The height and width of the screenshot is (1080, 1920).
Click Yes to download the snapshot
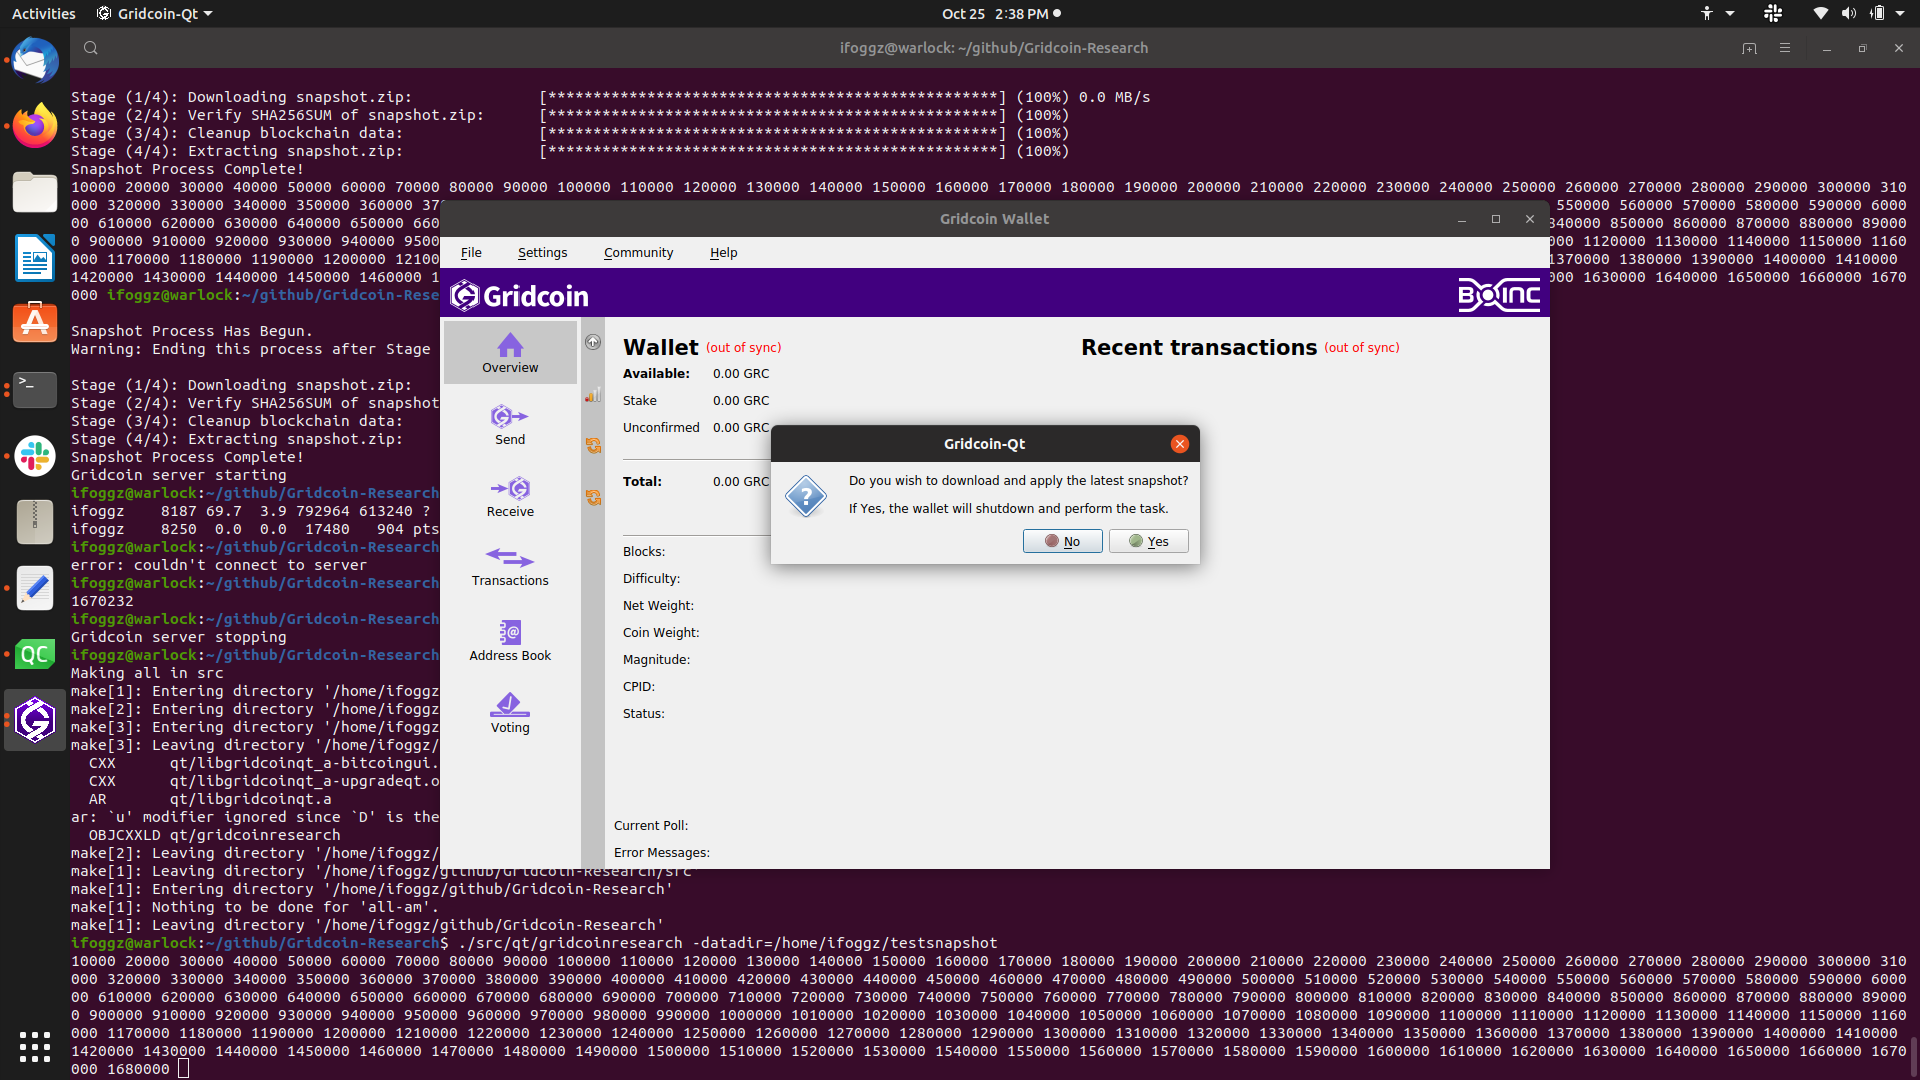[1148, 541]
